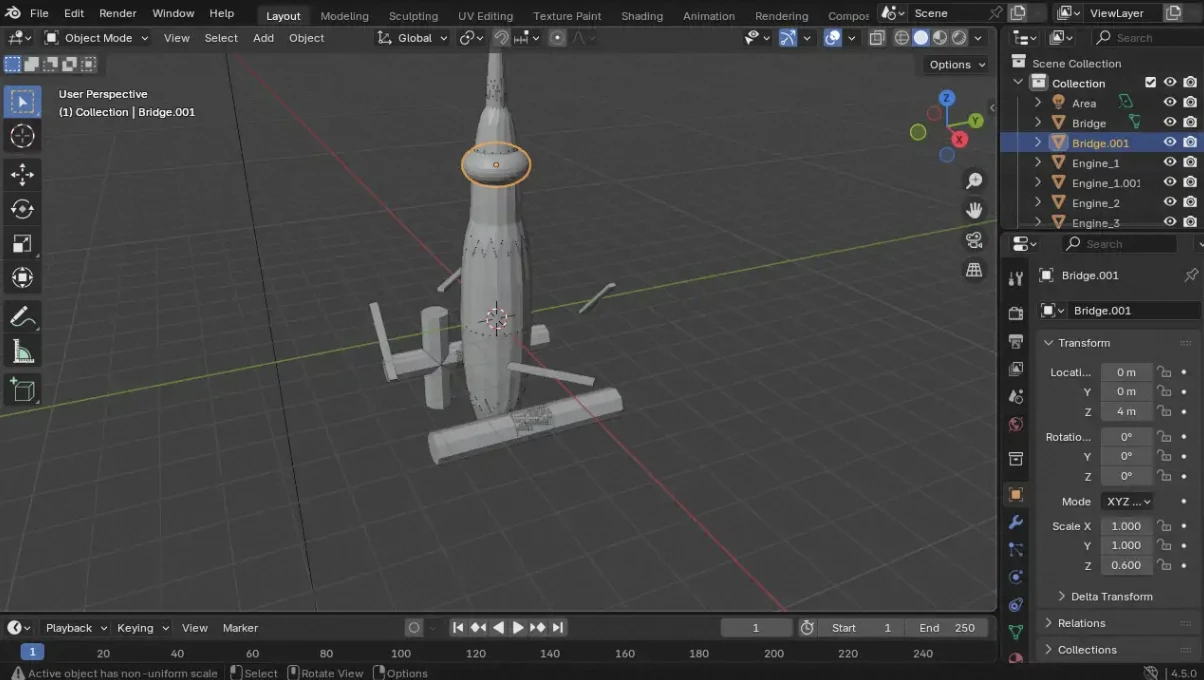1204x680 pixels.
Task: Toggle Collection exclude checkbox
Action: coord(1150,82)
